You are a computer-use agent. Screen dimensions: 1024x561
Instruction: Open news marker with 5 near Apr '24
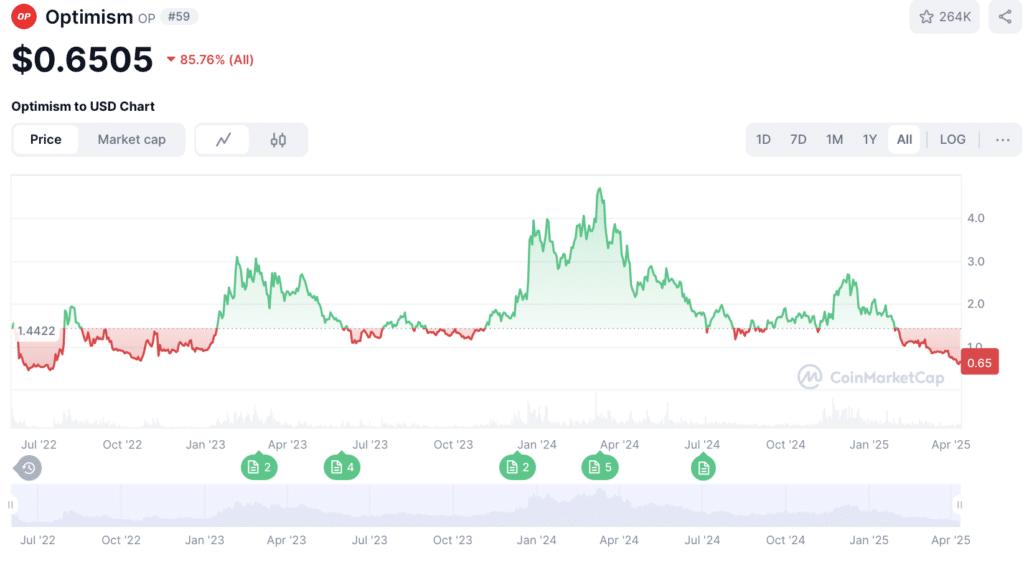click(600, 467)
